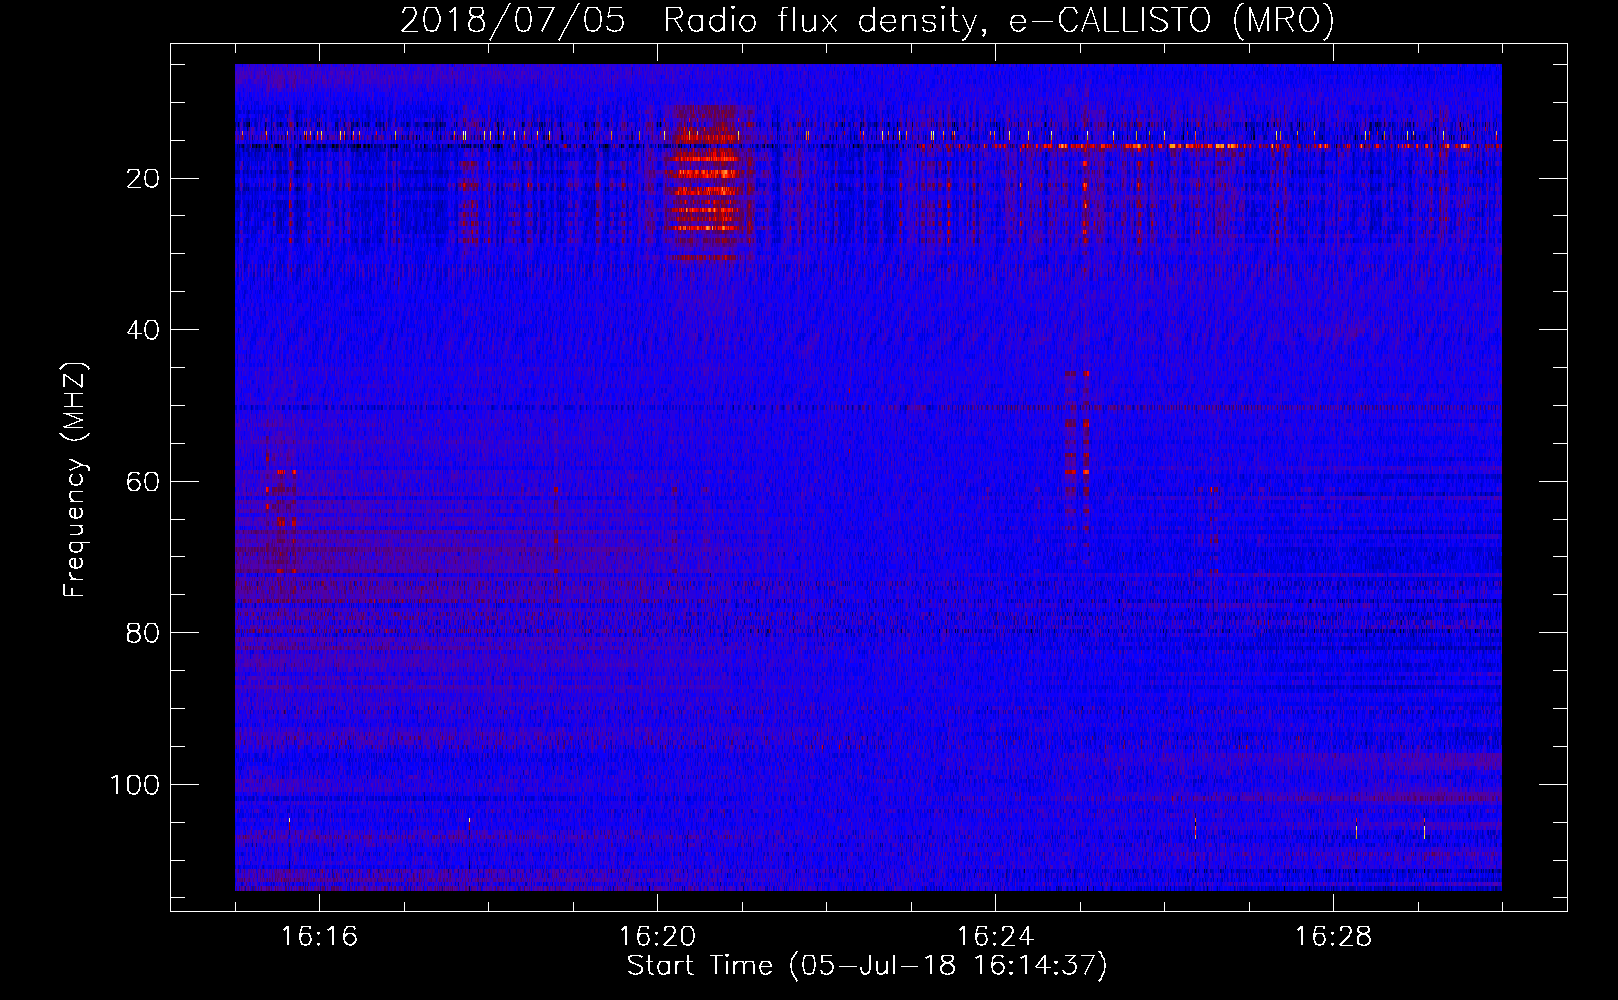This screenshot has width=1618, height=1000.
Task: Click the vertical red streak near 16:25 at 60 MHz
Action: tap(1078, 459)
